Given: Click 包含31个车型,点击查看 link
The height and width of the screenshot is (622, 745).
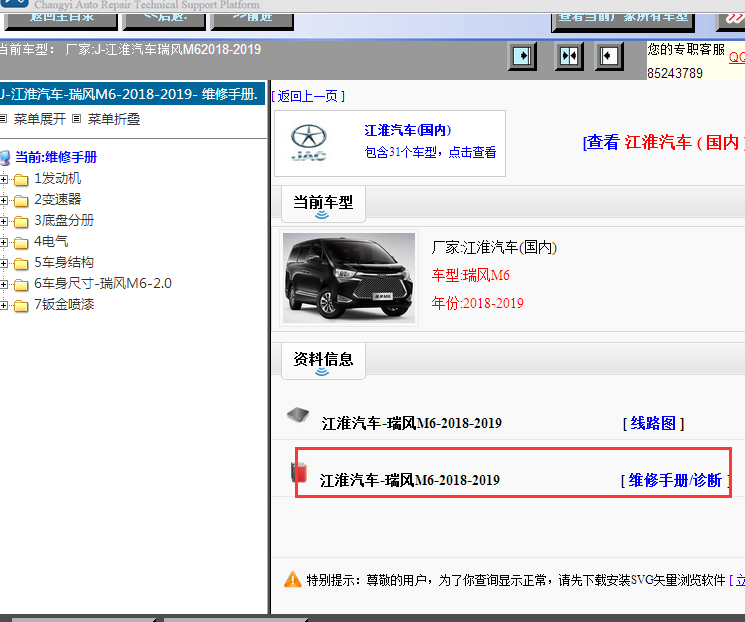Looking at the screenshot, I should pos(430,153).
